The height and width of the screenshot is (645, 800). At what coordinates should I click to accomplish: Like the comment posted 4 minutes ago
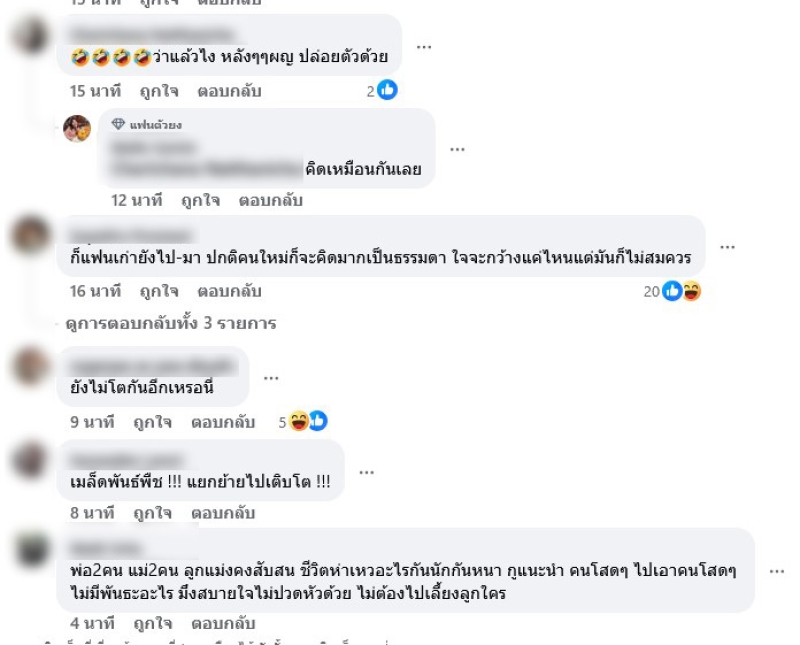tap(153, 623)
